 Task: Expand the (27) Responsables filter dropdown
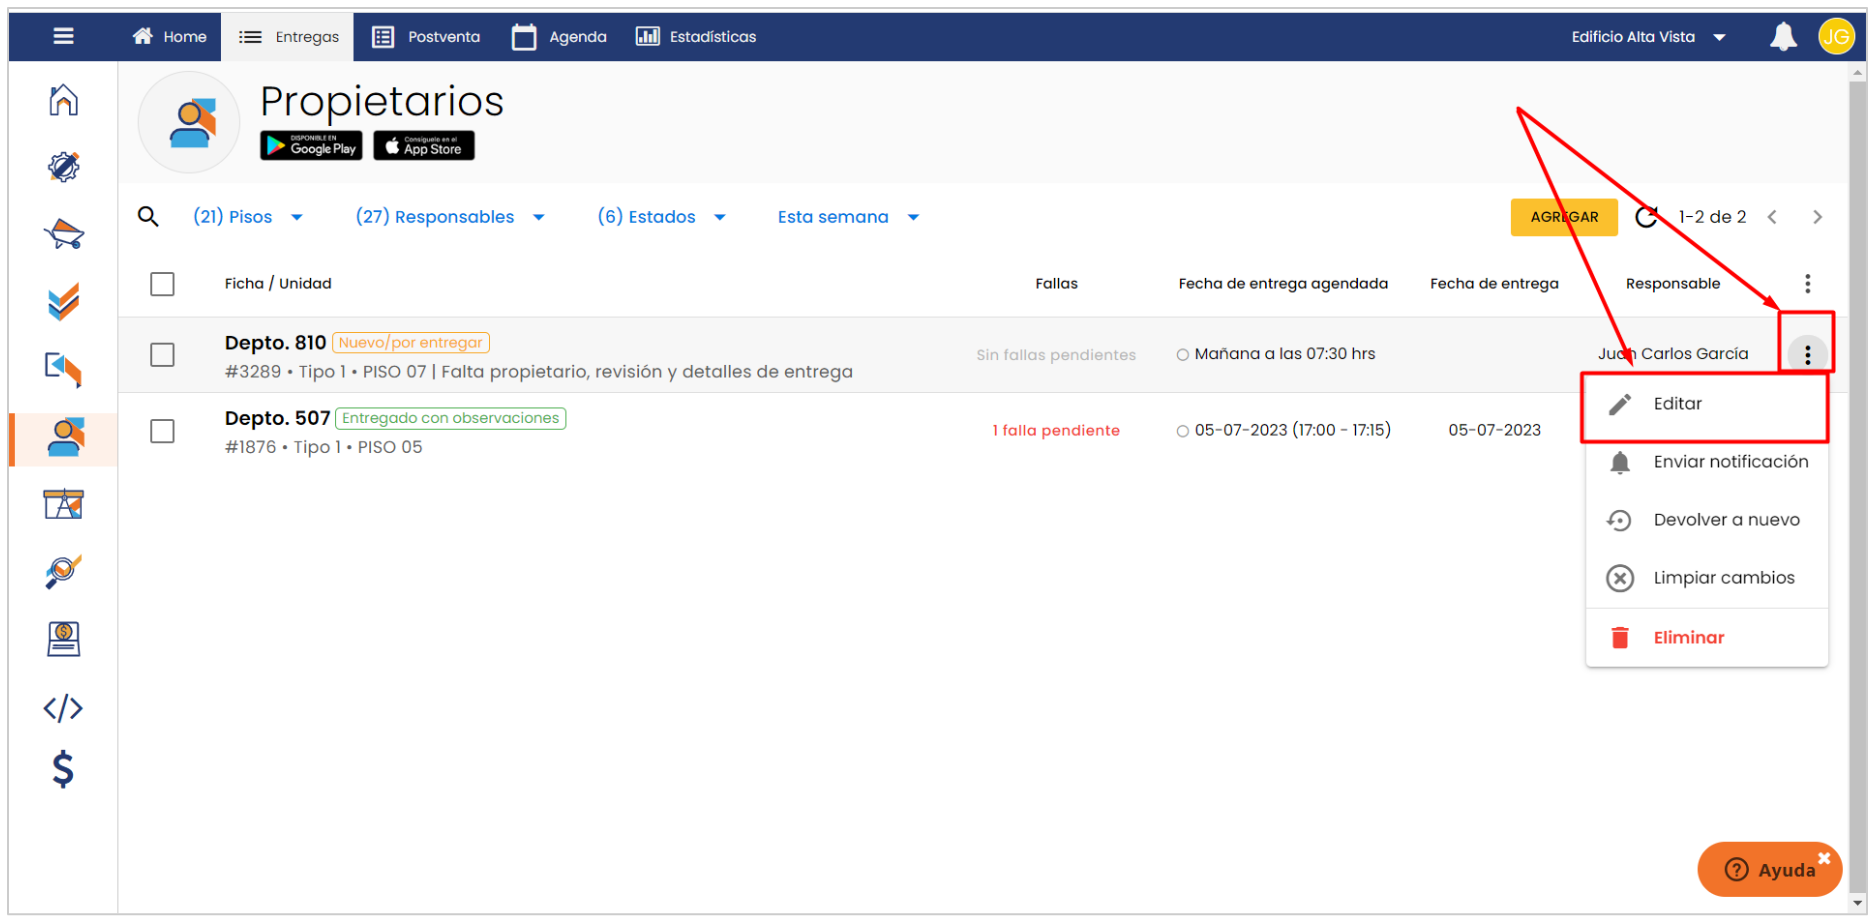[450, 217]
